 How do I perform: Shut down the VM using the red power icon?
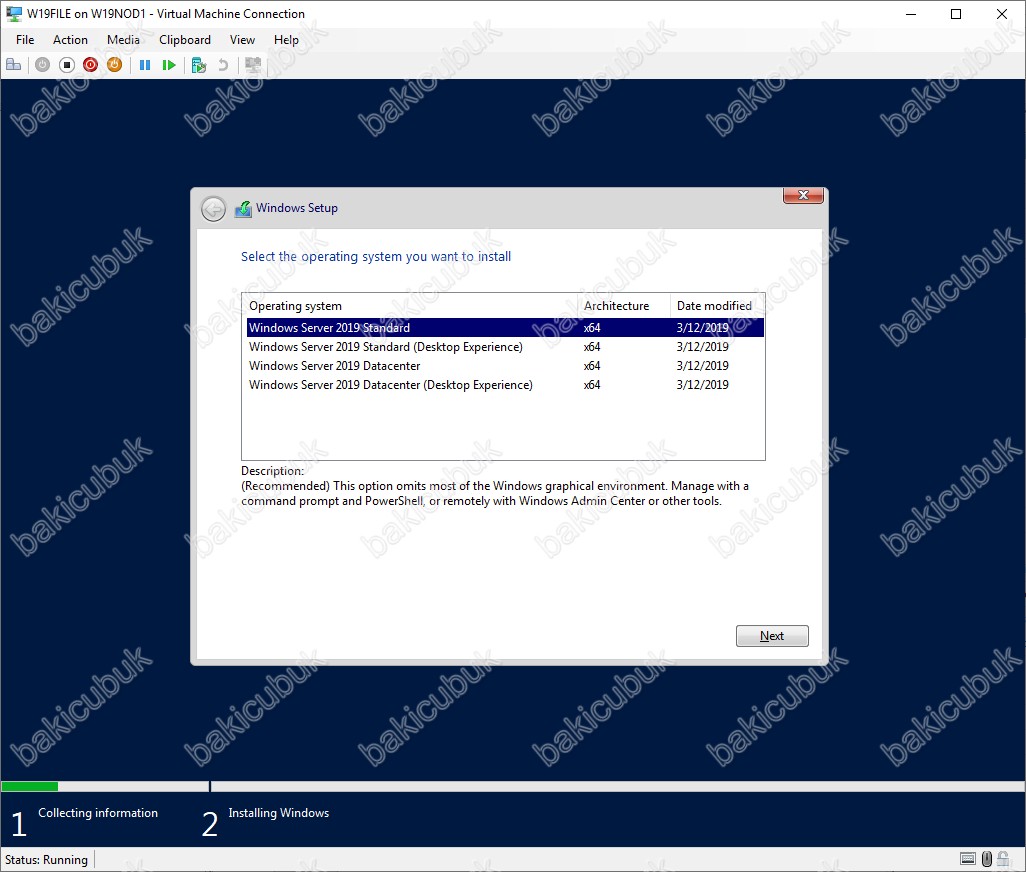pyautogui.click(x=90, y=65)
